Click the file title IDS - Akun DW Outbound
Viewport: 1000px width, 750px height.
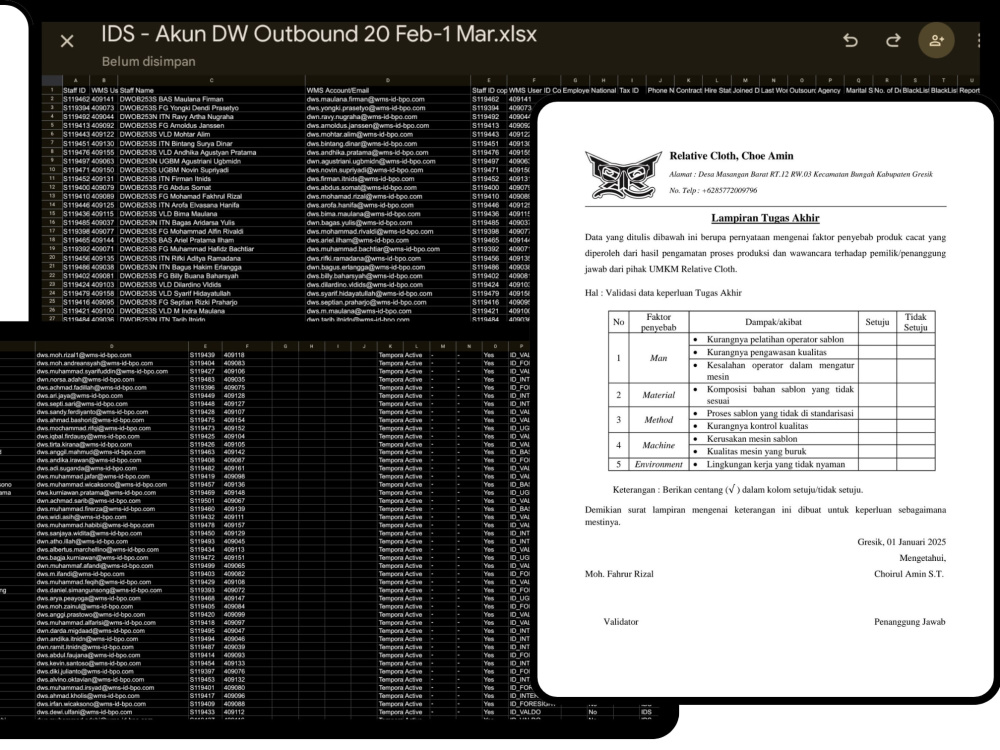[x=319, y=34]
